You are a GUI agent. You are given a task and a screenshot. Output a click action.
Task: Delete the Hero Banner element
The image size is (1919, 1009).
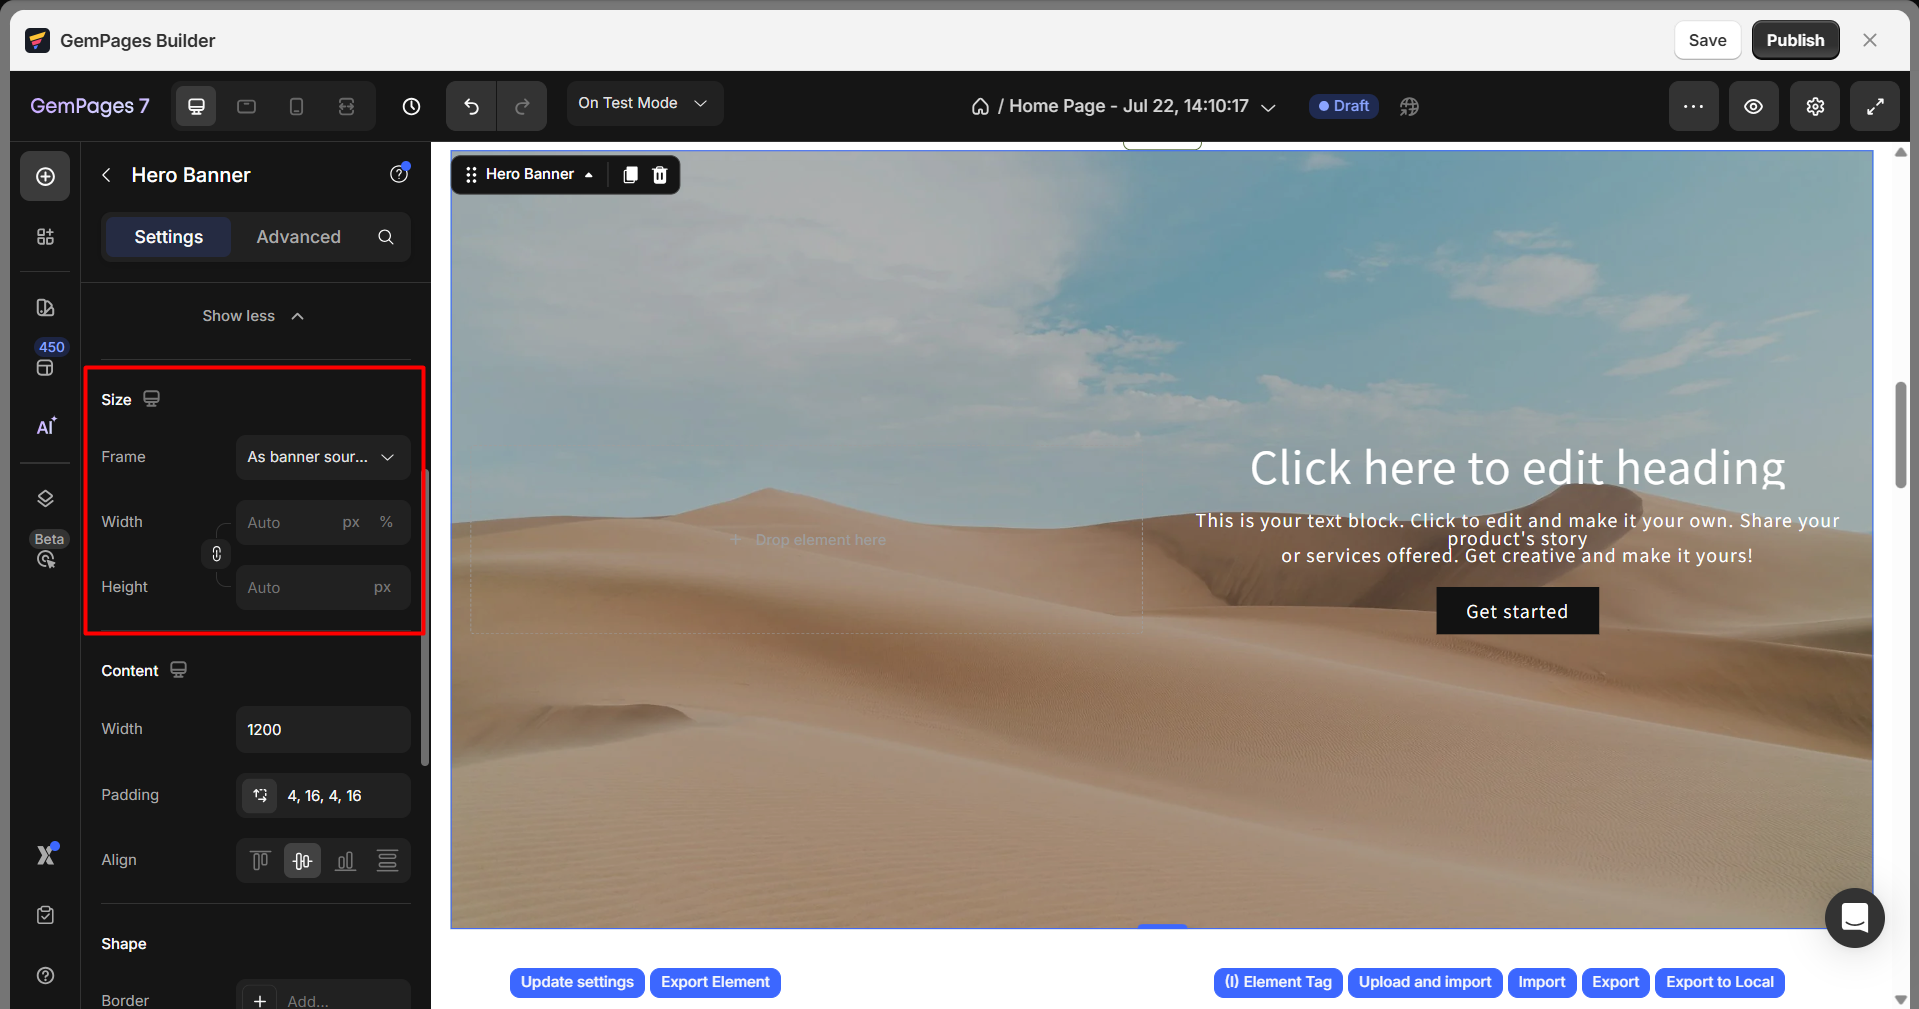pyautogui.click(x=660, y=175)
